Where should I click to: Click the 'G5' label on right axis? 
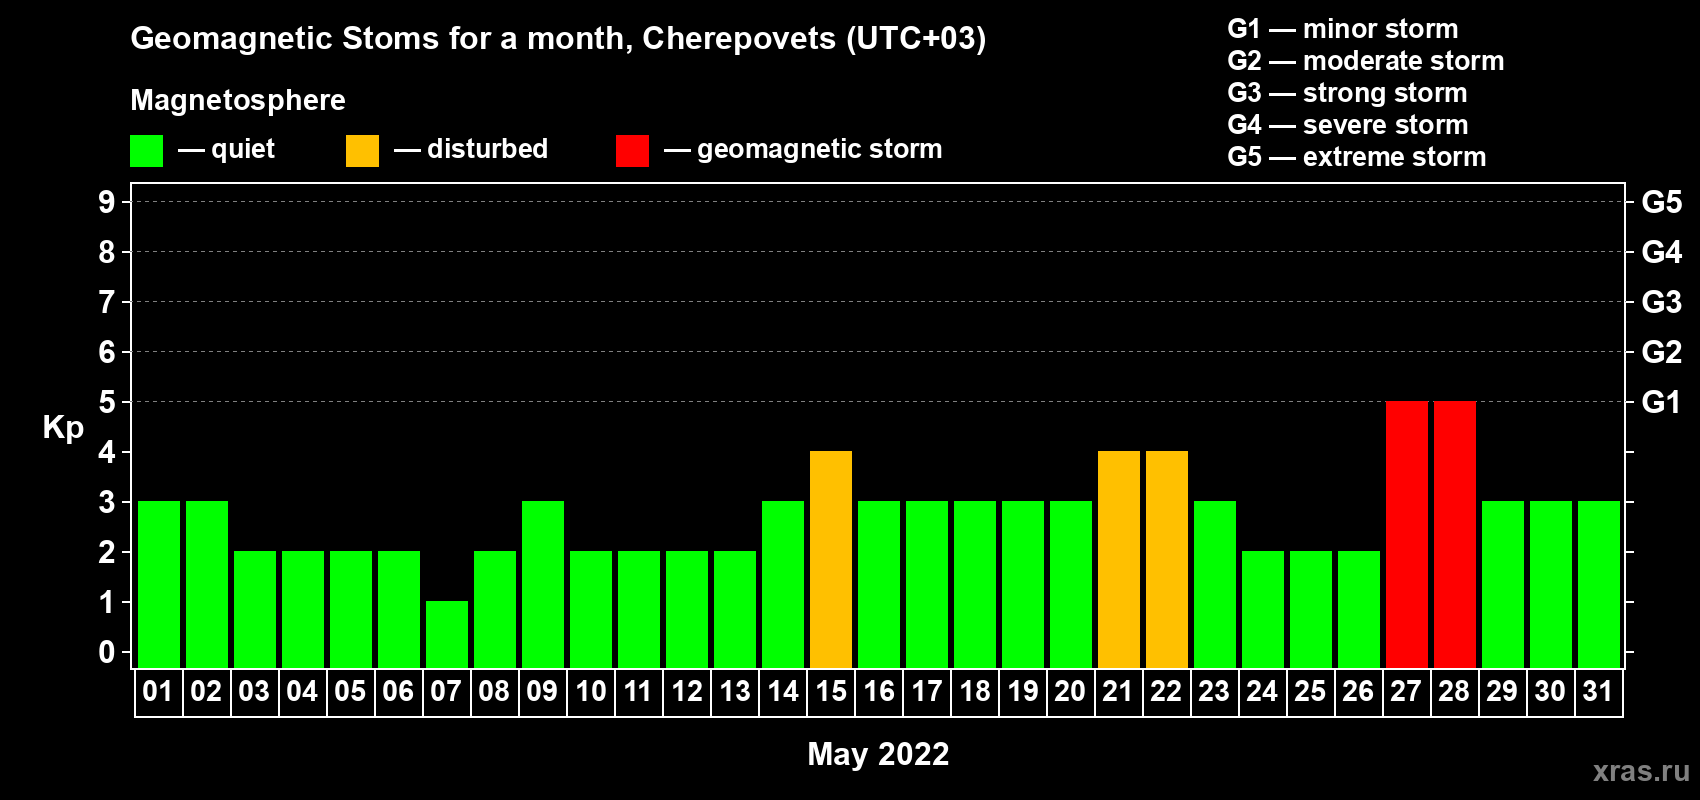click(x=1662, y=202)
